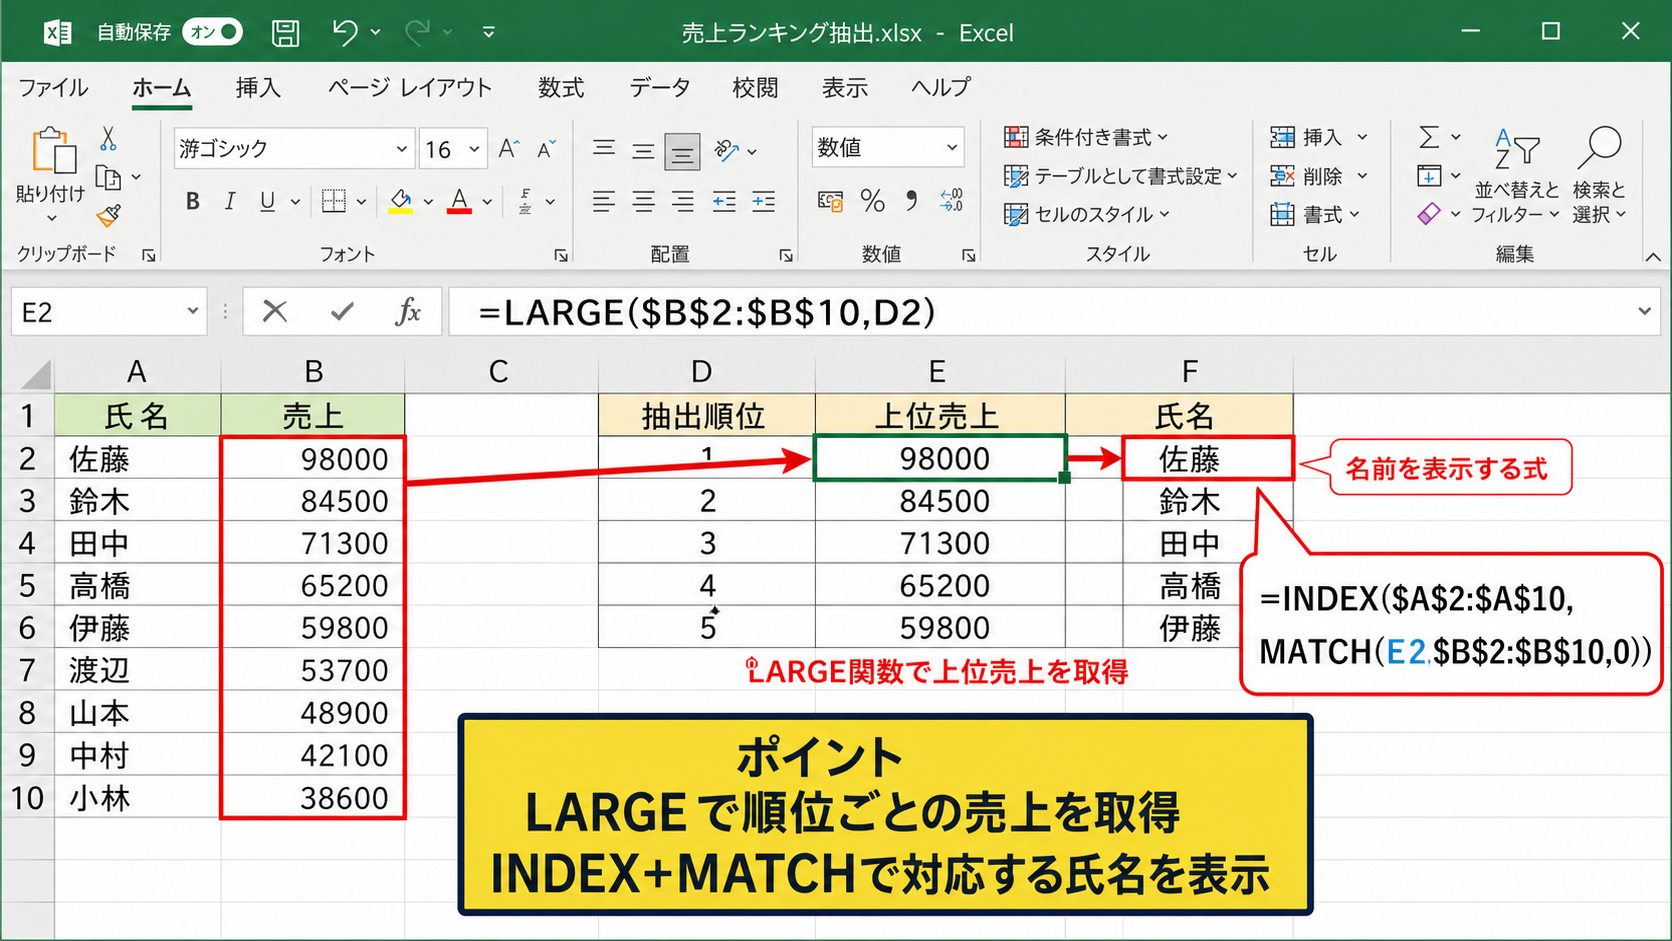Click column B header
The width and height of the screenshot is (1672, 941).
(x=313, y=372)
